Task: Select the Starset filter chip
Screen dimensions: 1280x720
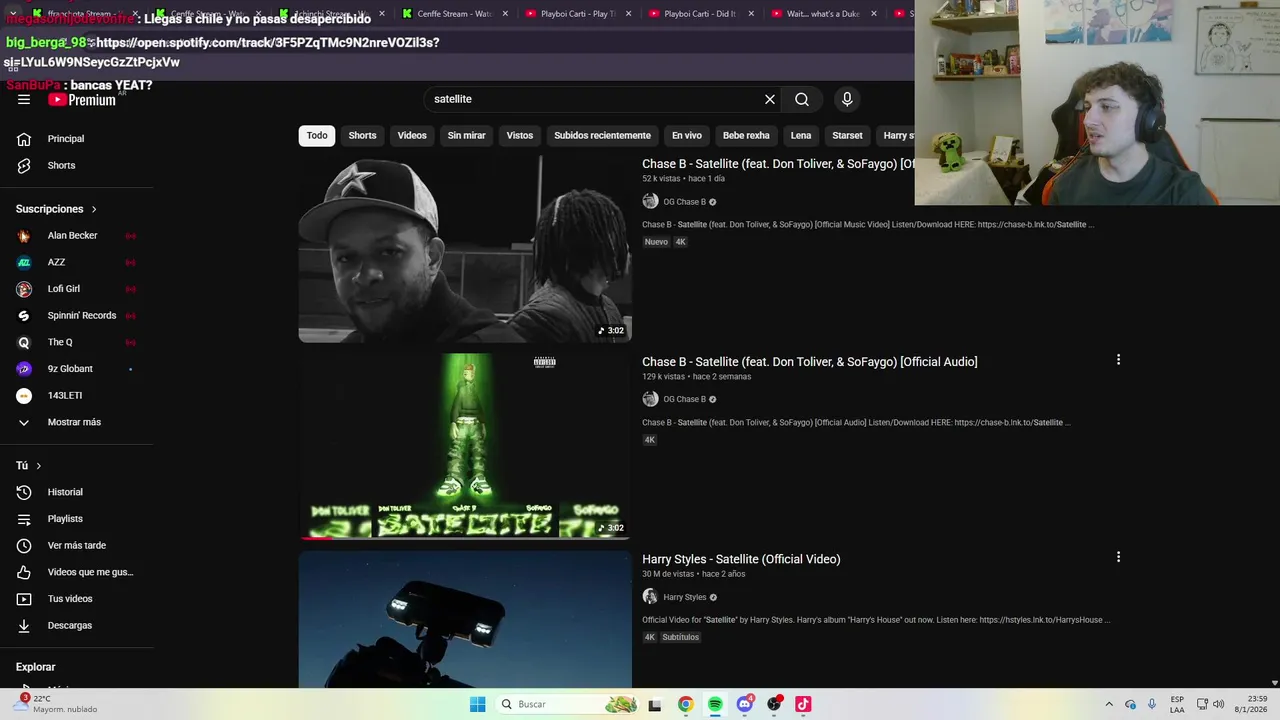Action: tap(847, 136)
